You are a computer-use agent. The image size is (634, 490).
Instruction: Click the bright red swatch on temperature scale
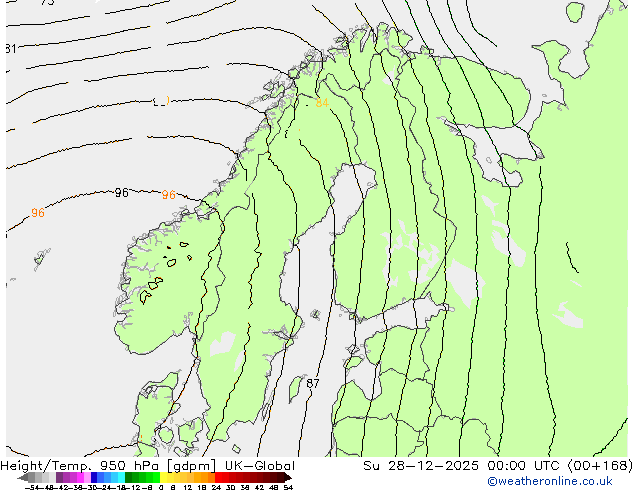click(x=218, y=477)
